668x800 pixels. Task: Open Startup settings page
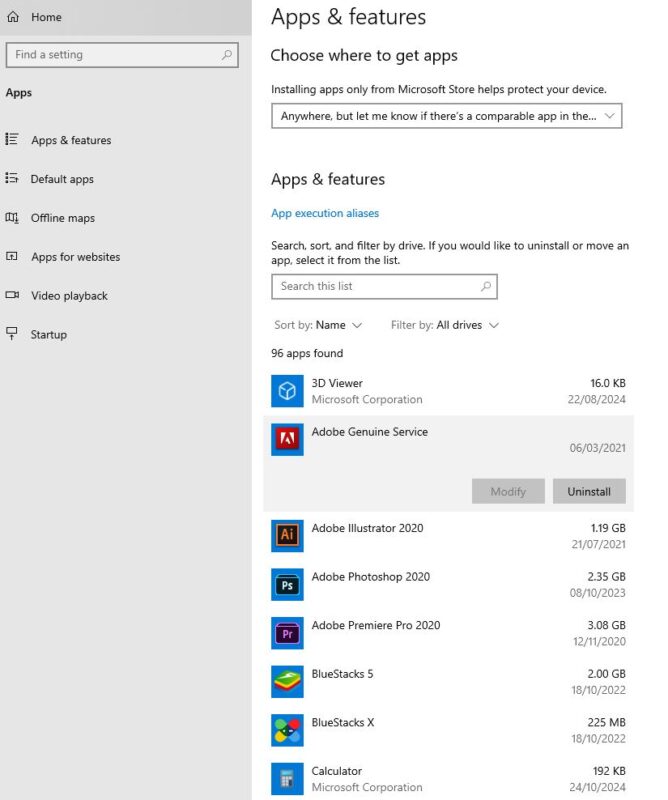point(48,334)
